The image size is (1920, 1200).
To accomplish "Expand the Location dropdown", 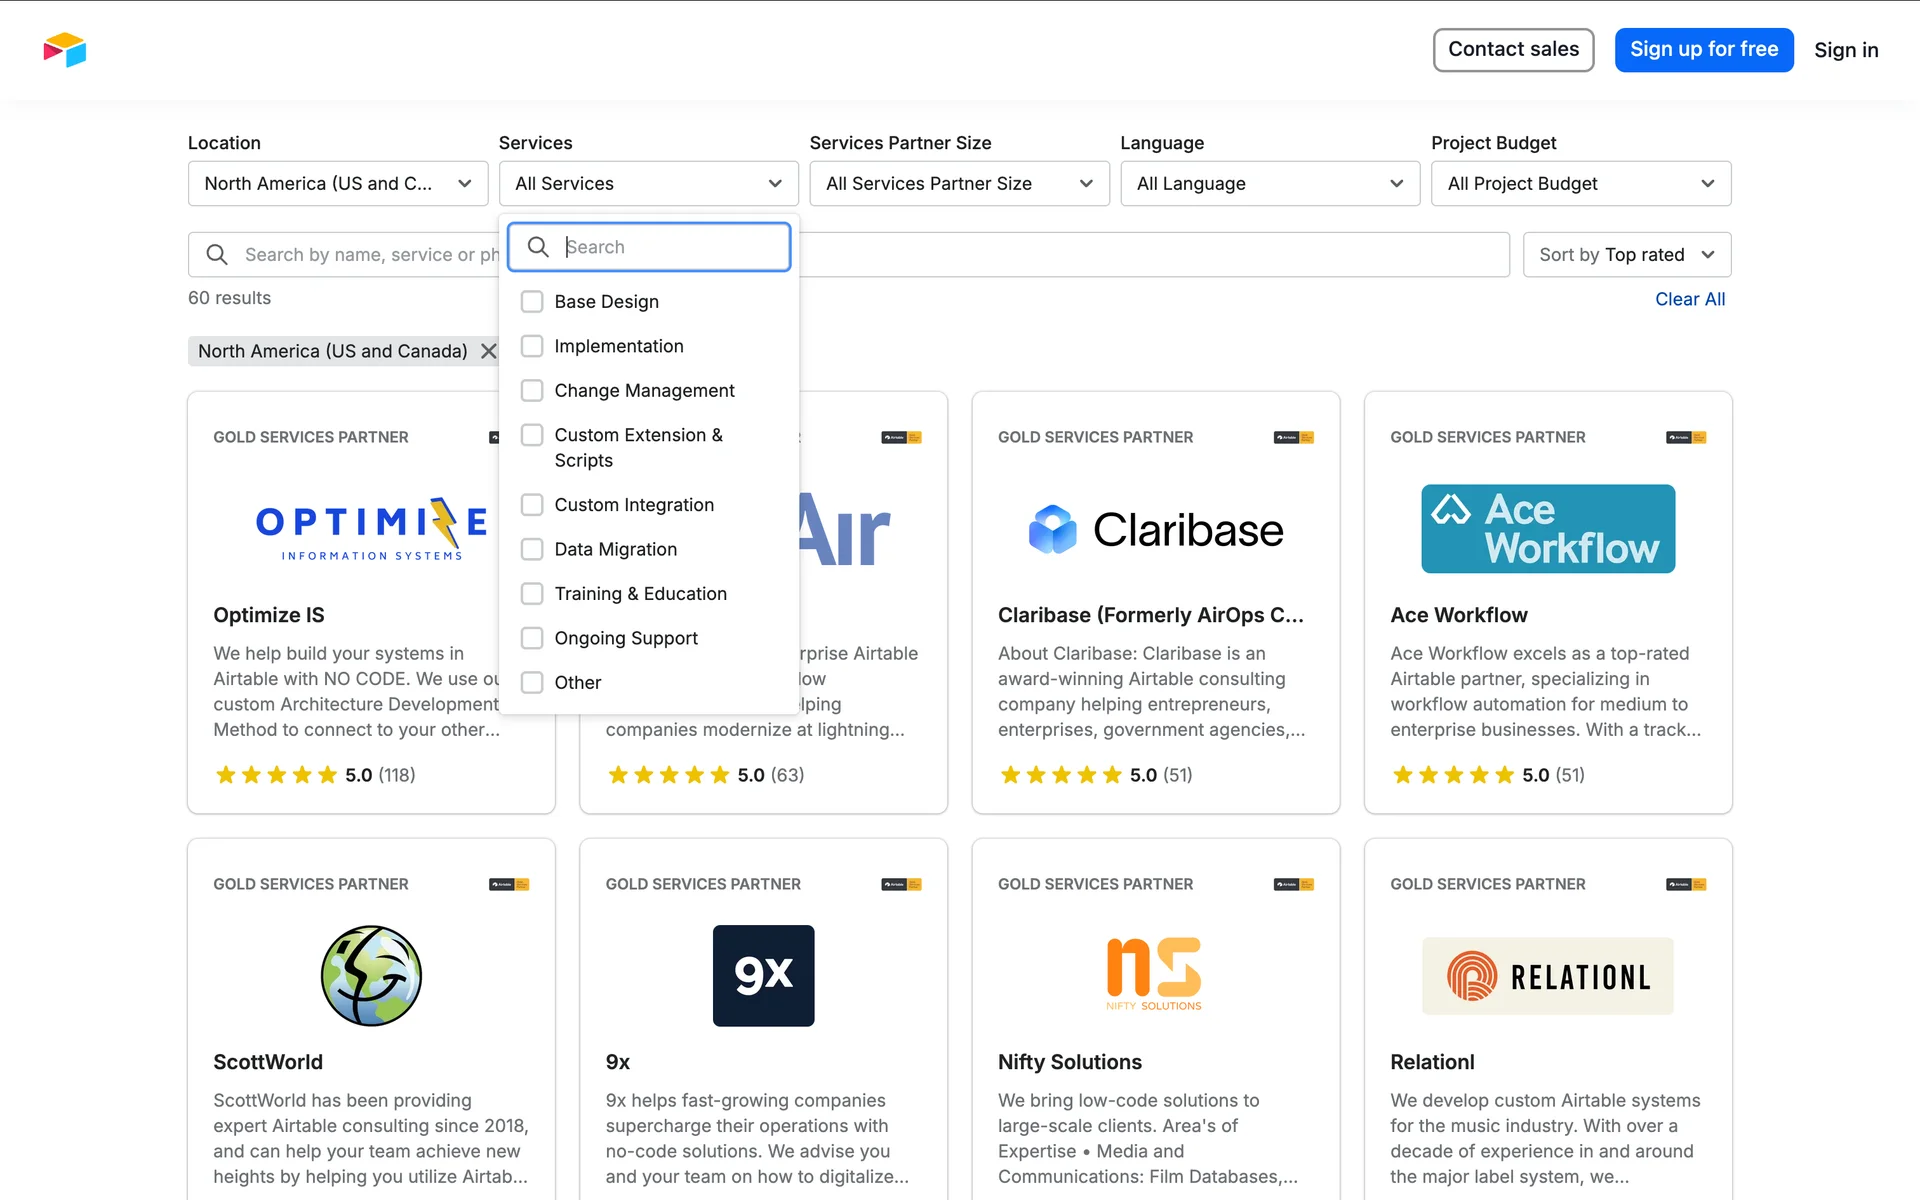I will pos(338,184).
